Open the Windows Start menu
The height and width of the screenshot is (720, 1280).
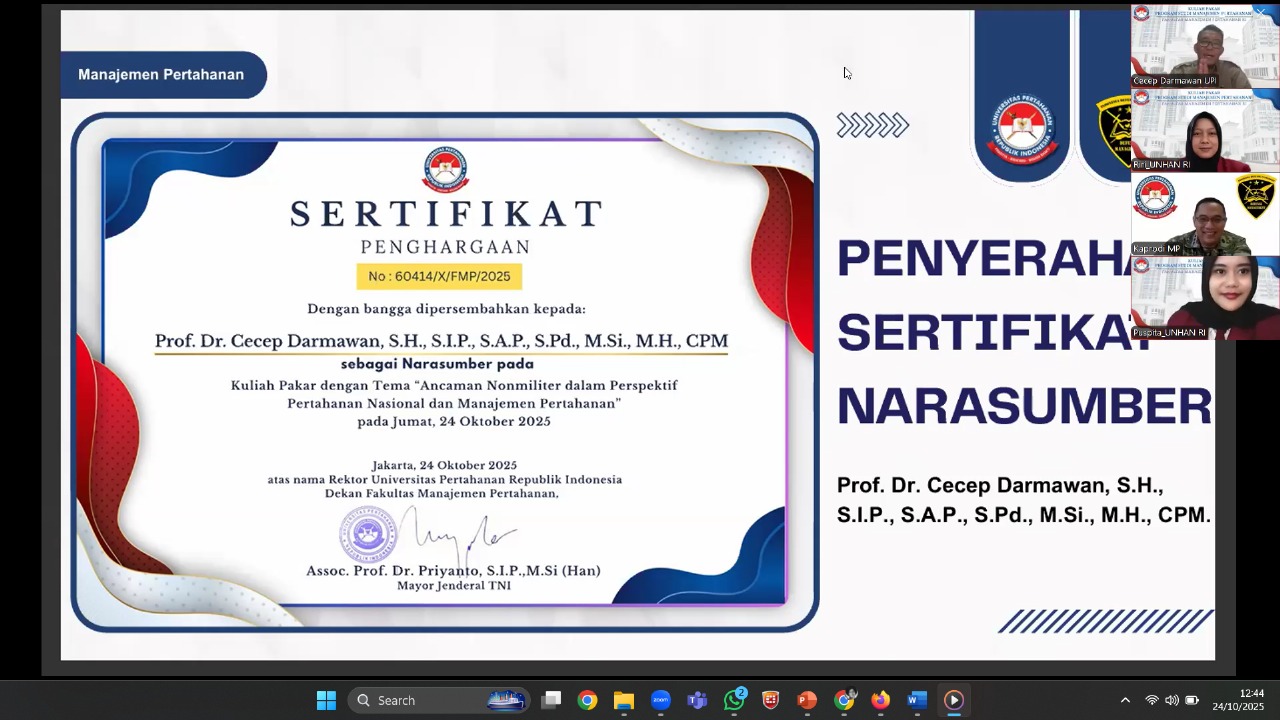pyautogui.click(x=326, y=700)
